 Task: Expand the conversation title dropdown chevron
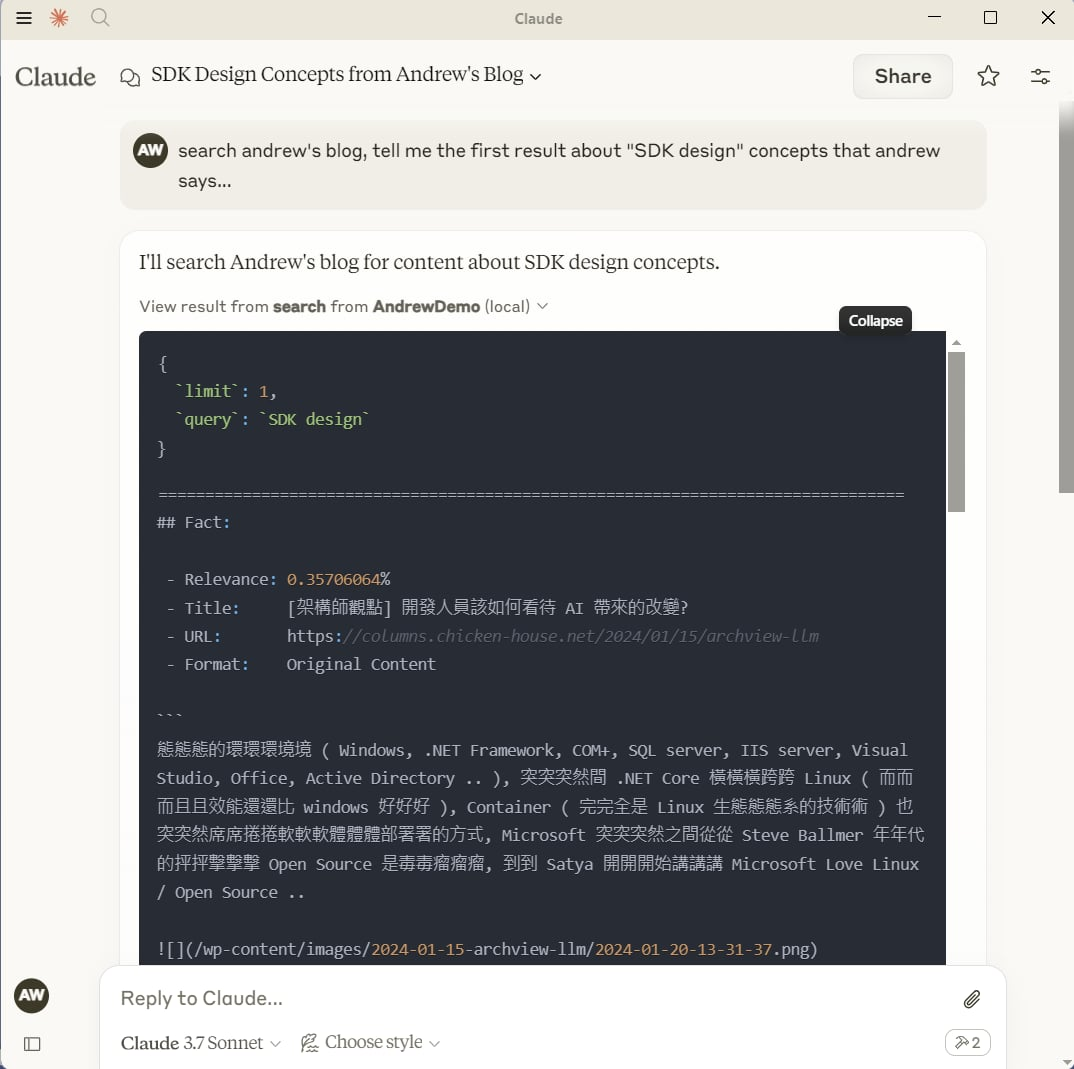point(536,76)
